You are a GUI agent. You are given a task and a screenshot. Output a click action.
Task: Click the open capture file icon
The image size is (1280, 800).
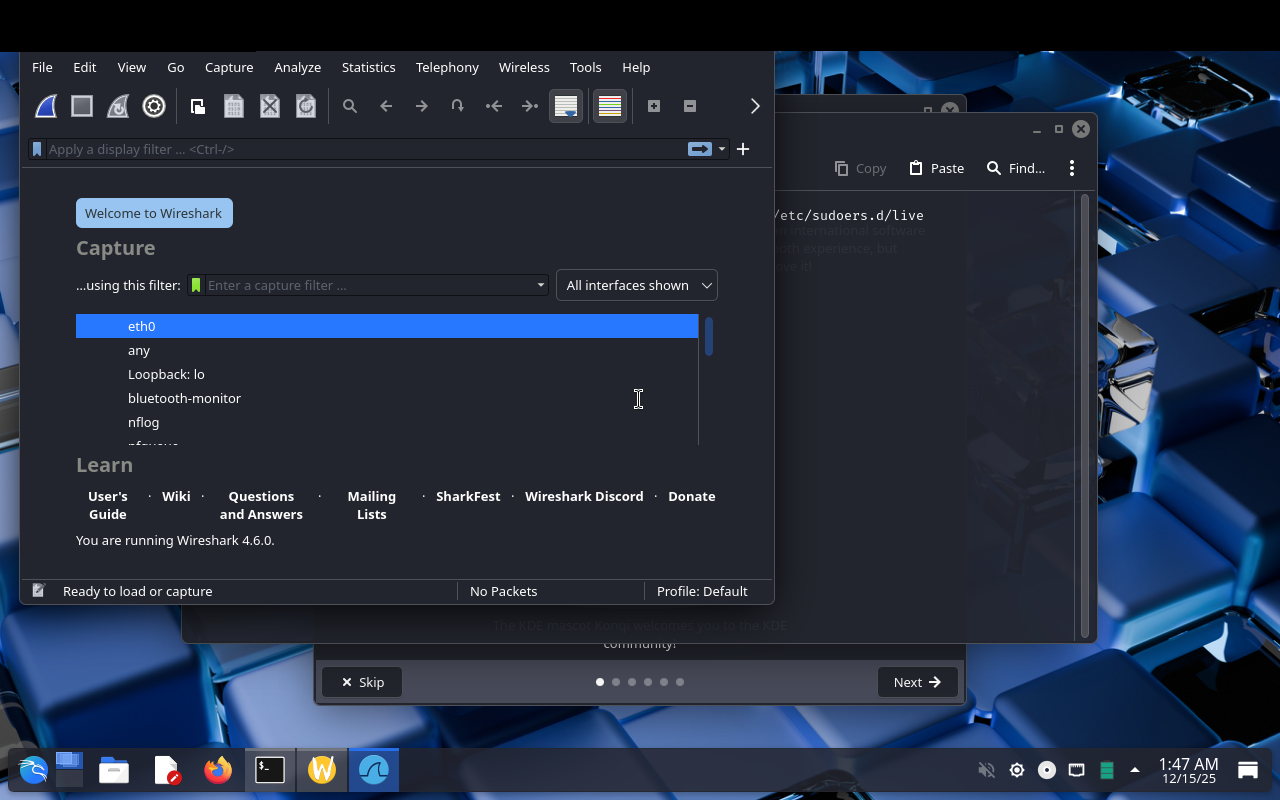pyautogui.click(x=198, y=106)
